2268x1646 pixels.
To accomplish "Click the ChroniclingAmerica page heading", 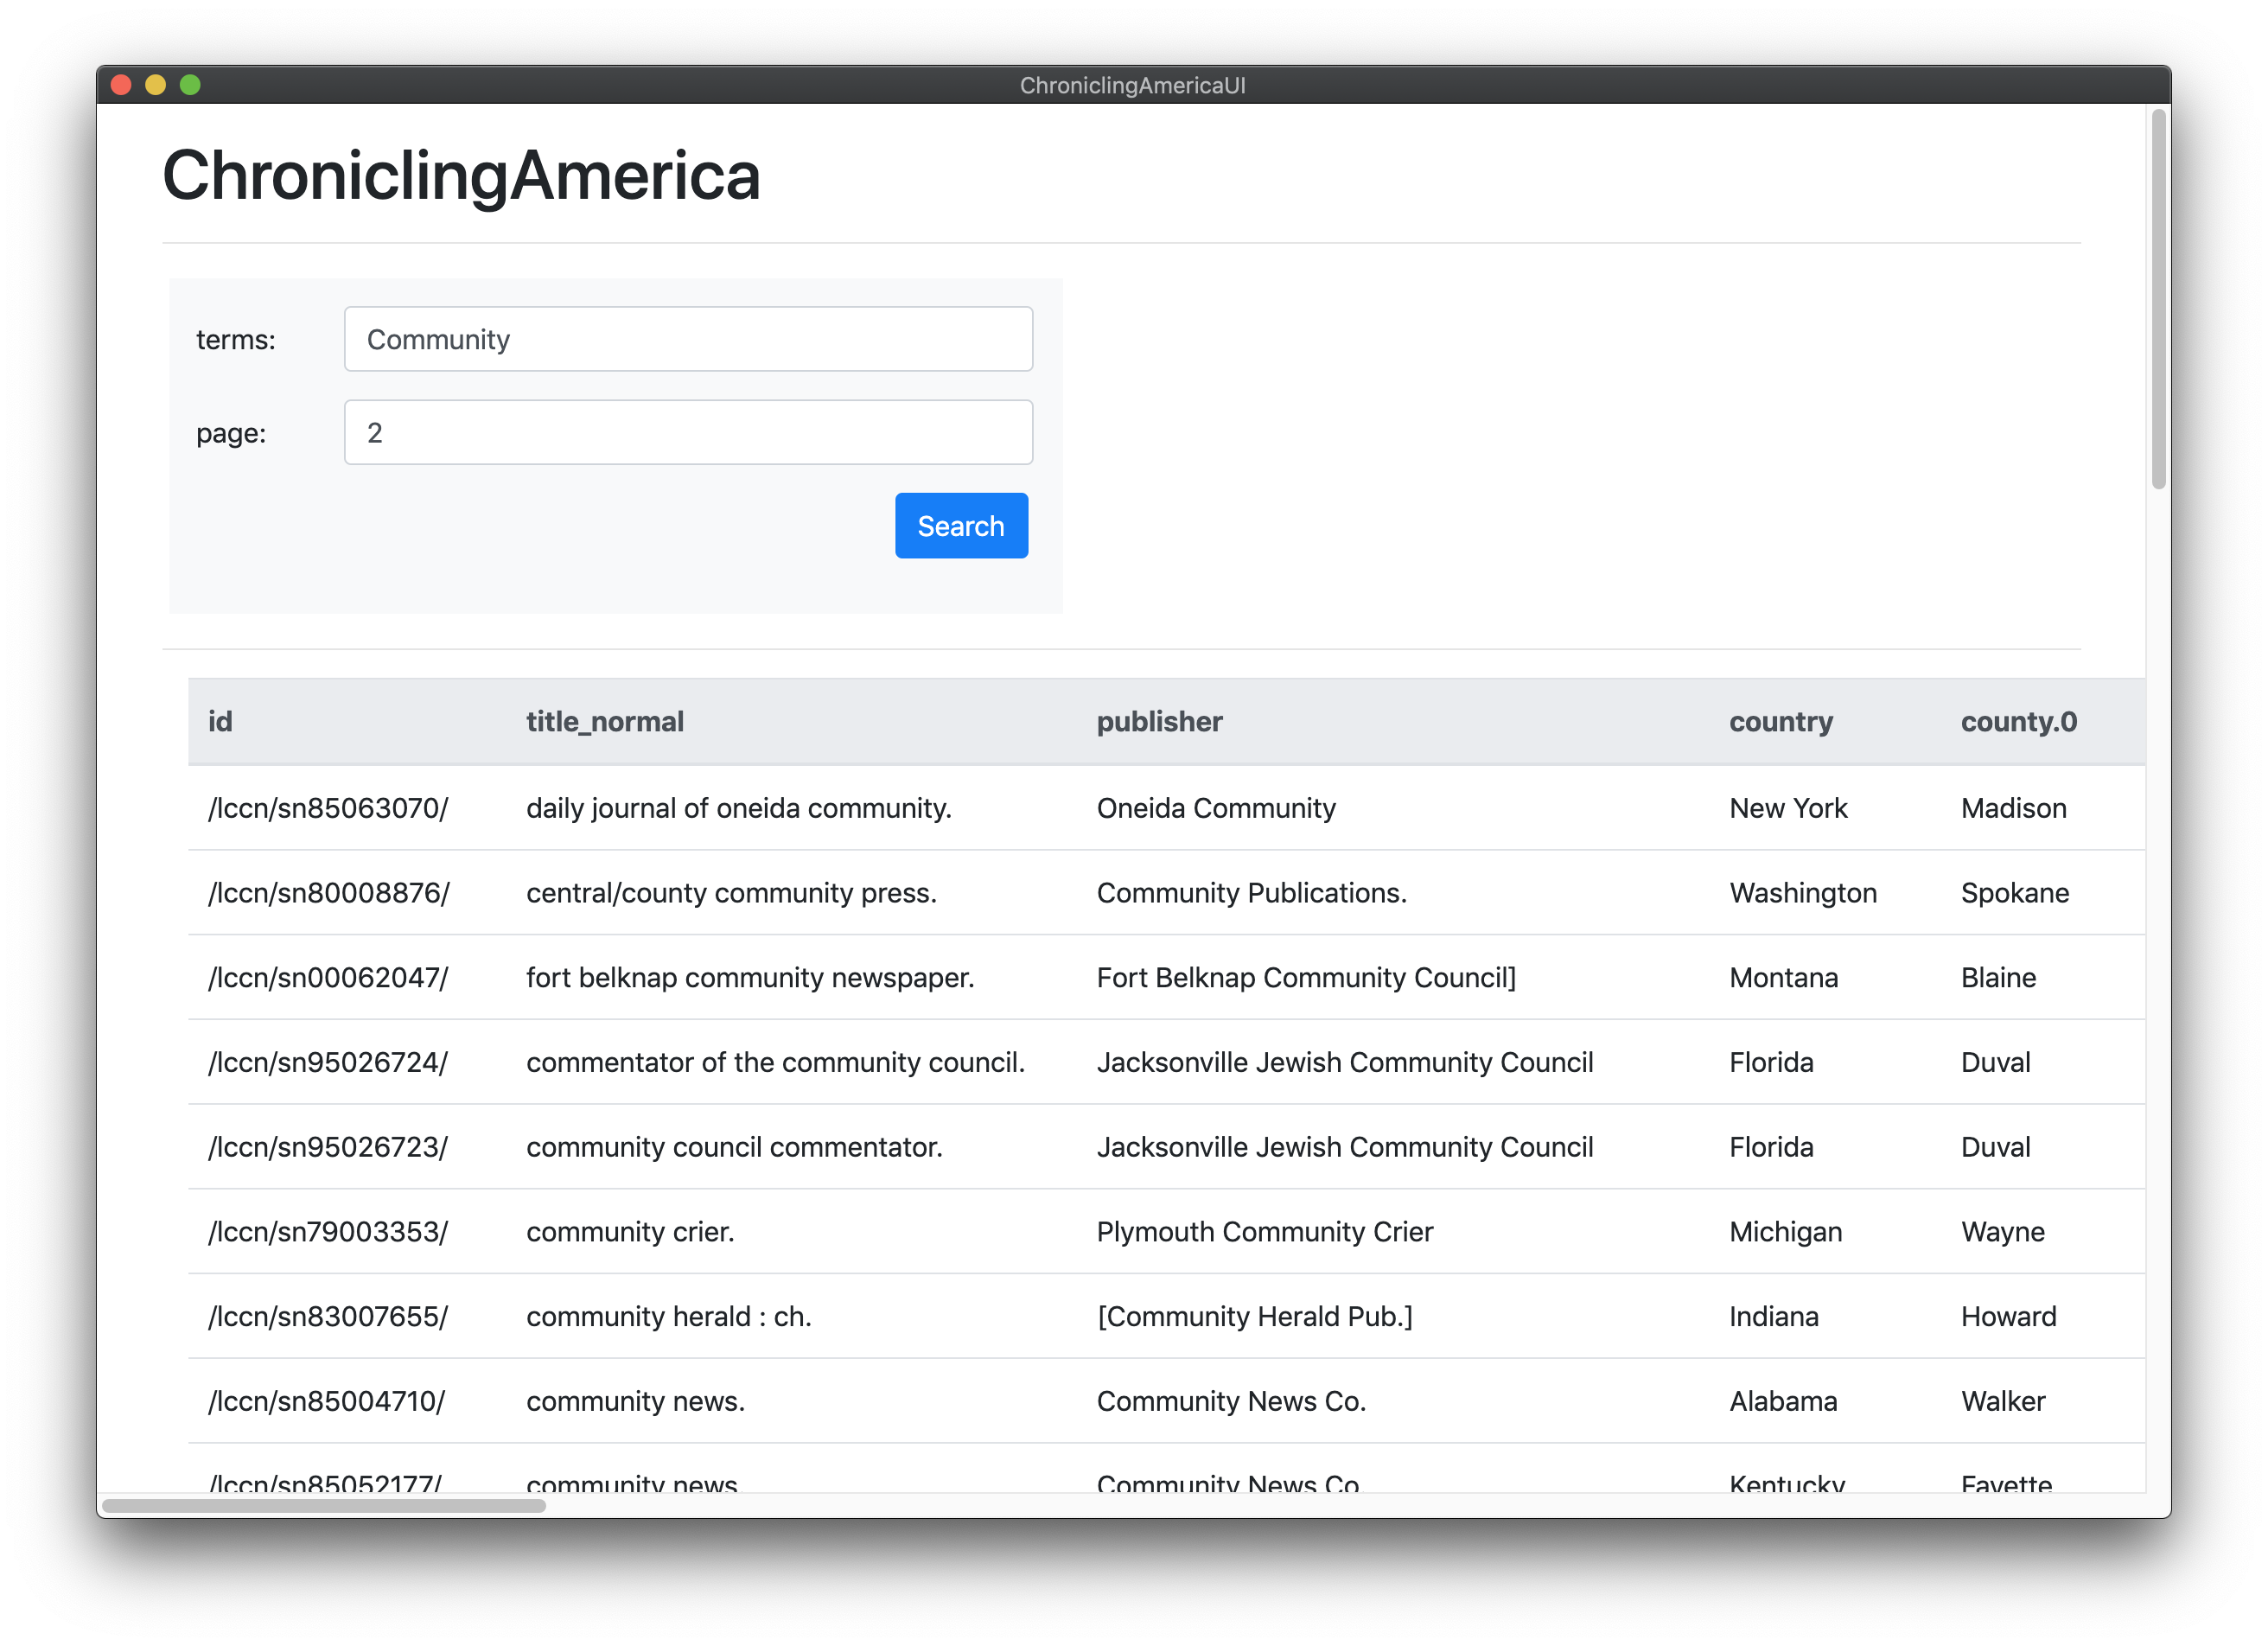I will point(461,175).
